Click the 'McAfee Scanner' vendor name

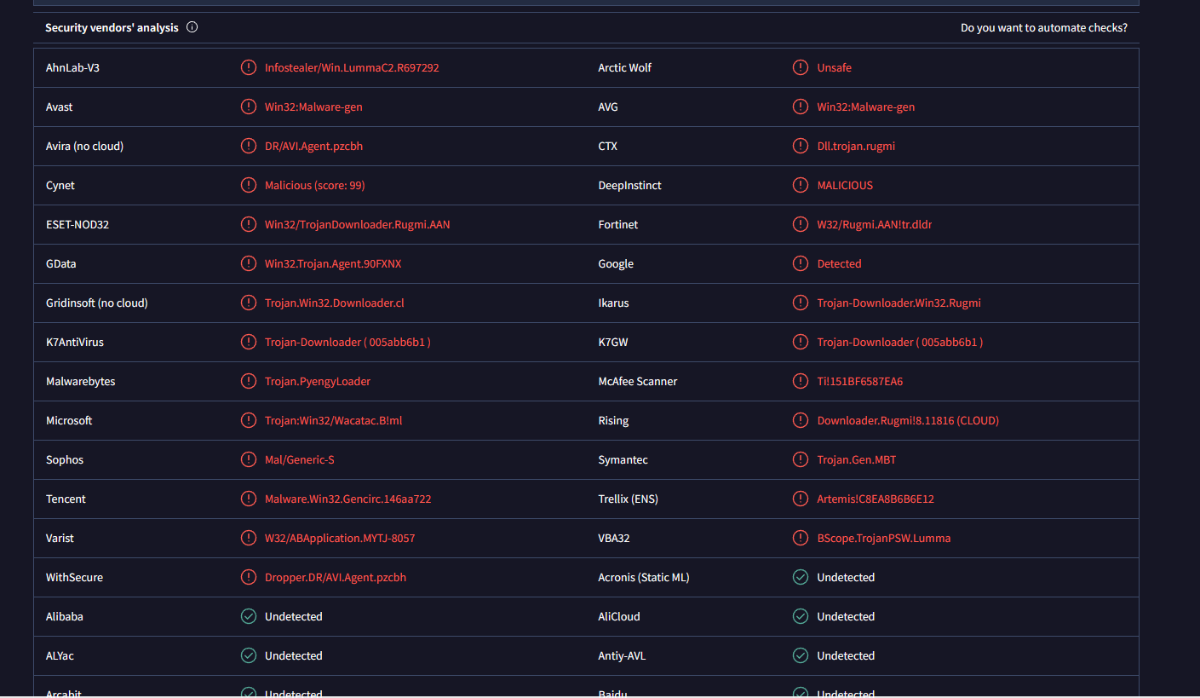(x=637, y=381)
